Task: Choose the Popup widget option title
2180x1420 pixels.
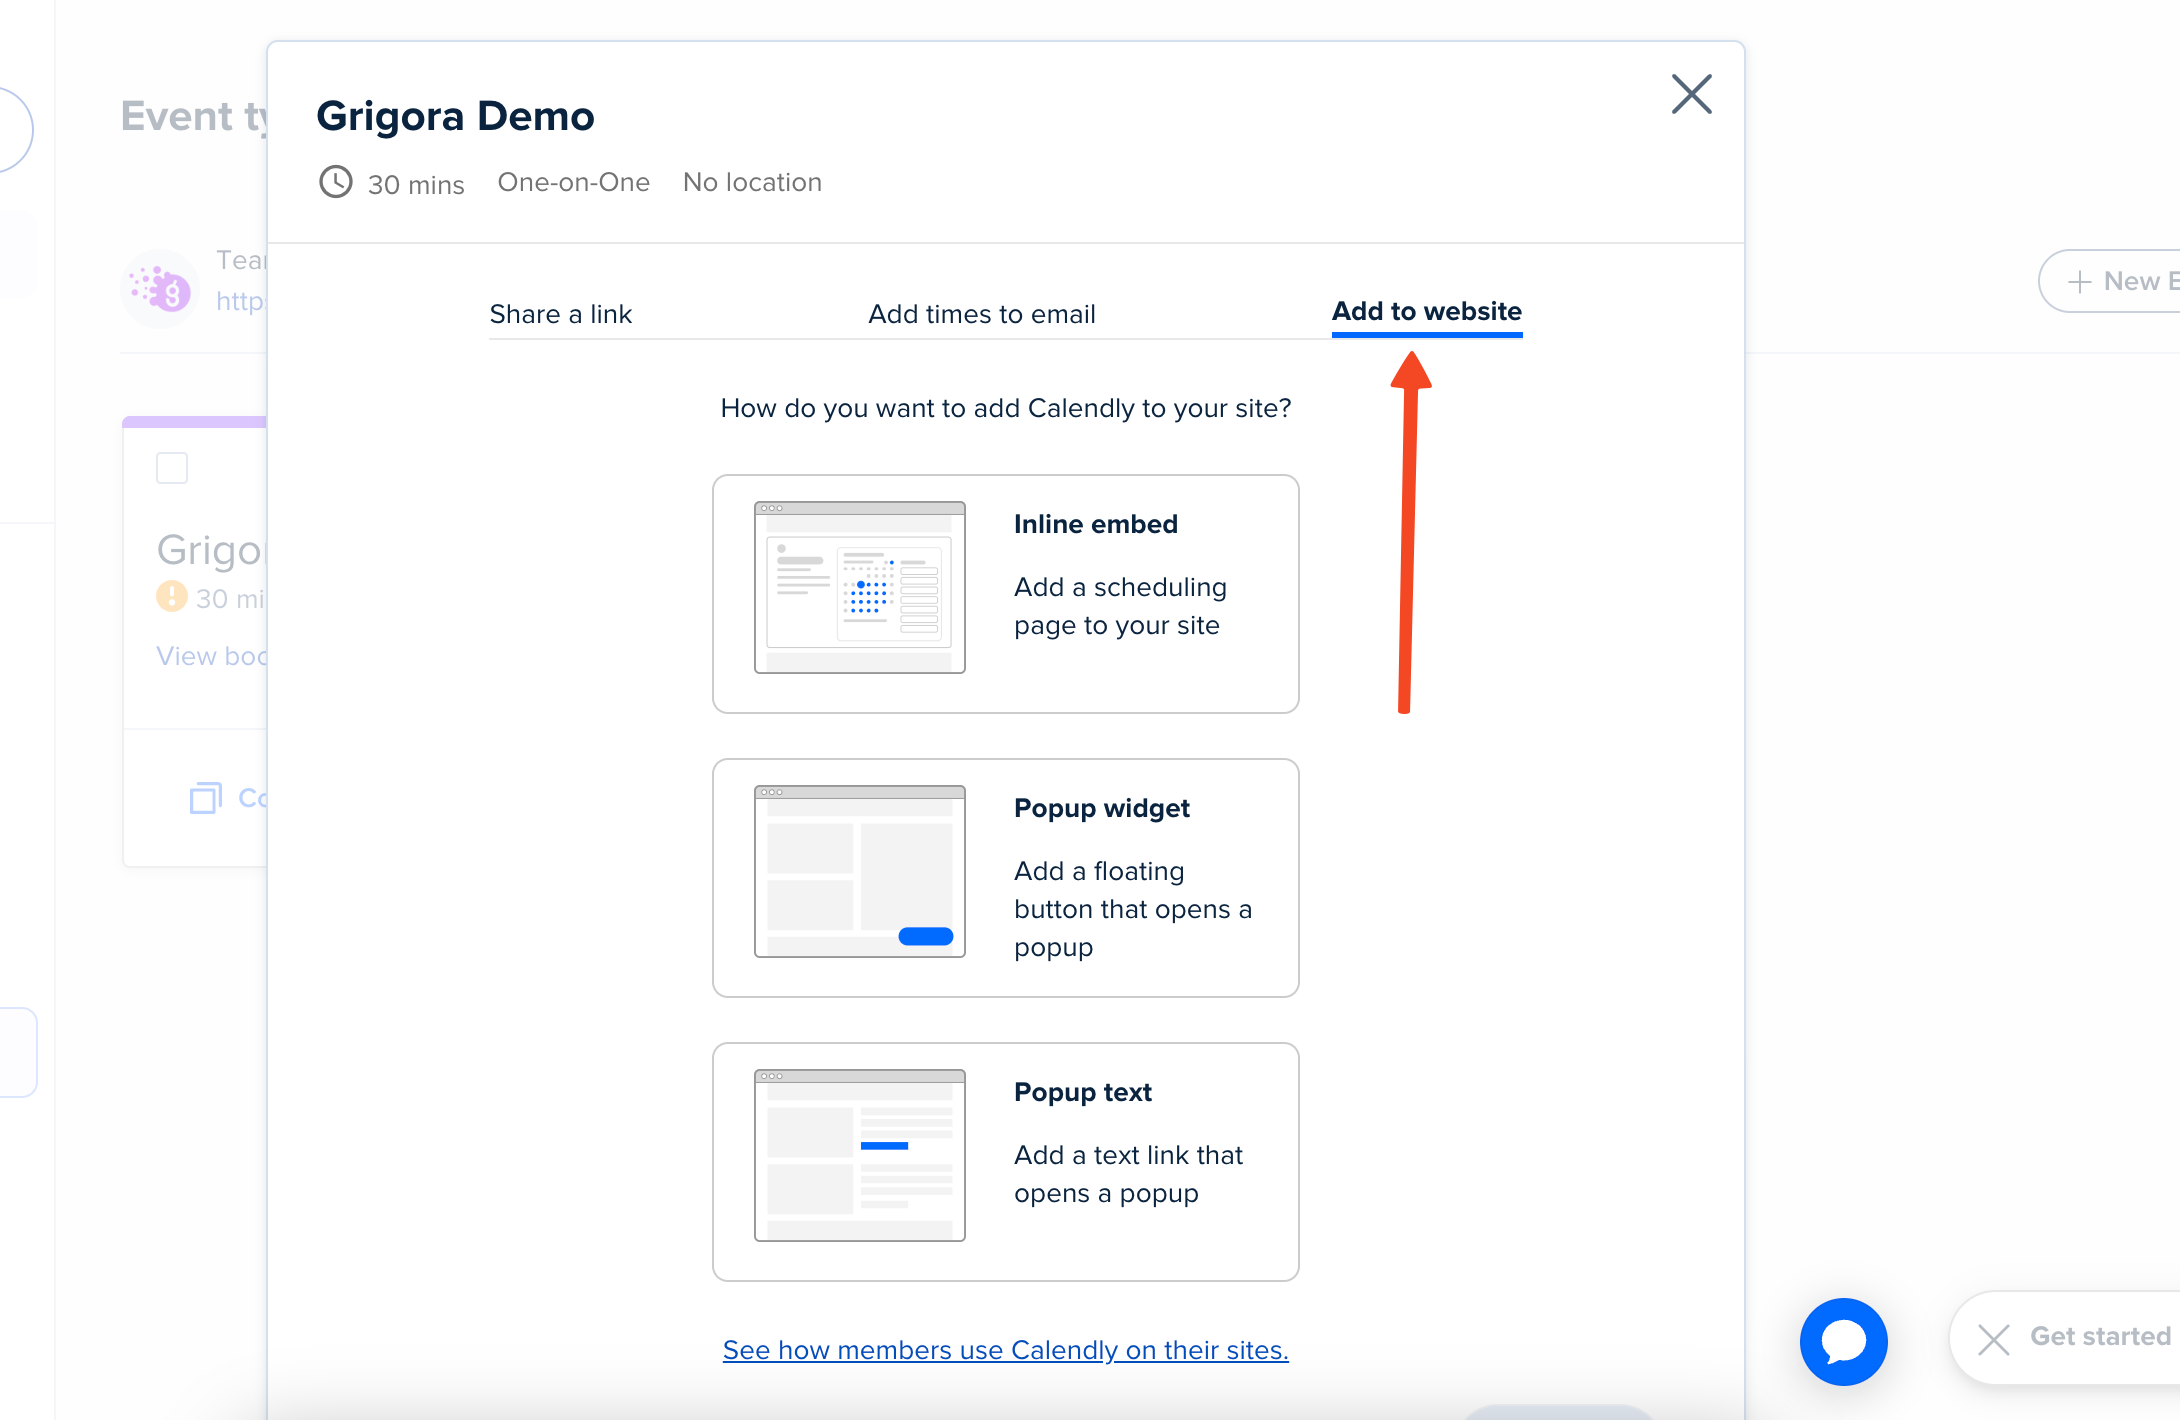Action: pos(1101,808)
